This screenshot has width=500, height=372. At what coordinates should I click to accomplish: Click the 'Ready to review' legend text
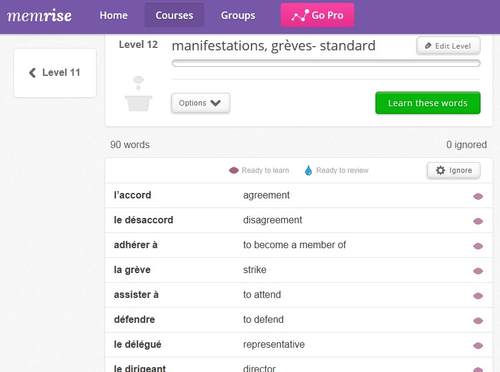pyautogui.click(x=342, y=170)
